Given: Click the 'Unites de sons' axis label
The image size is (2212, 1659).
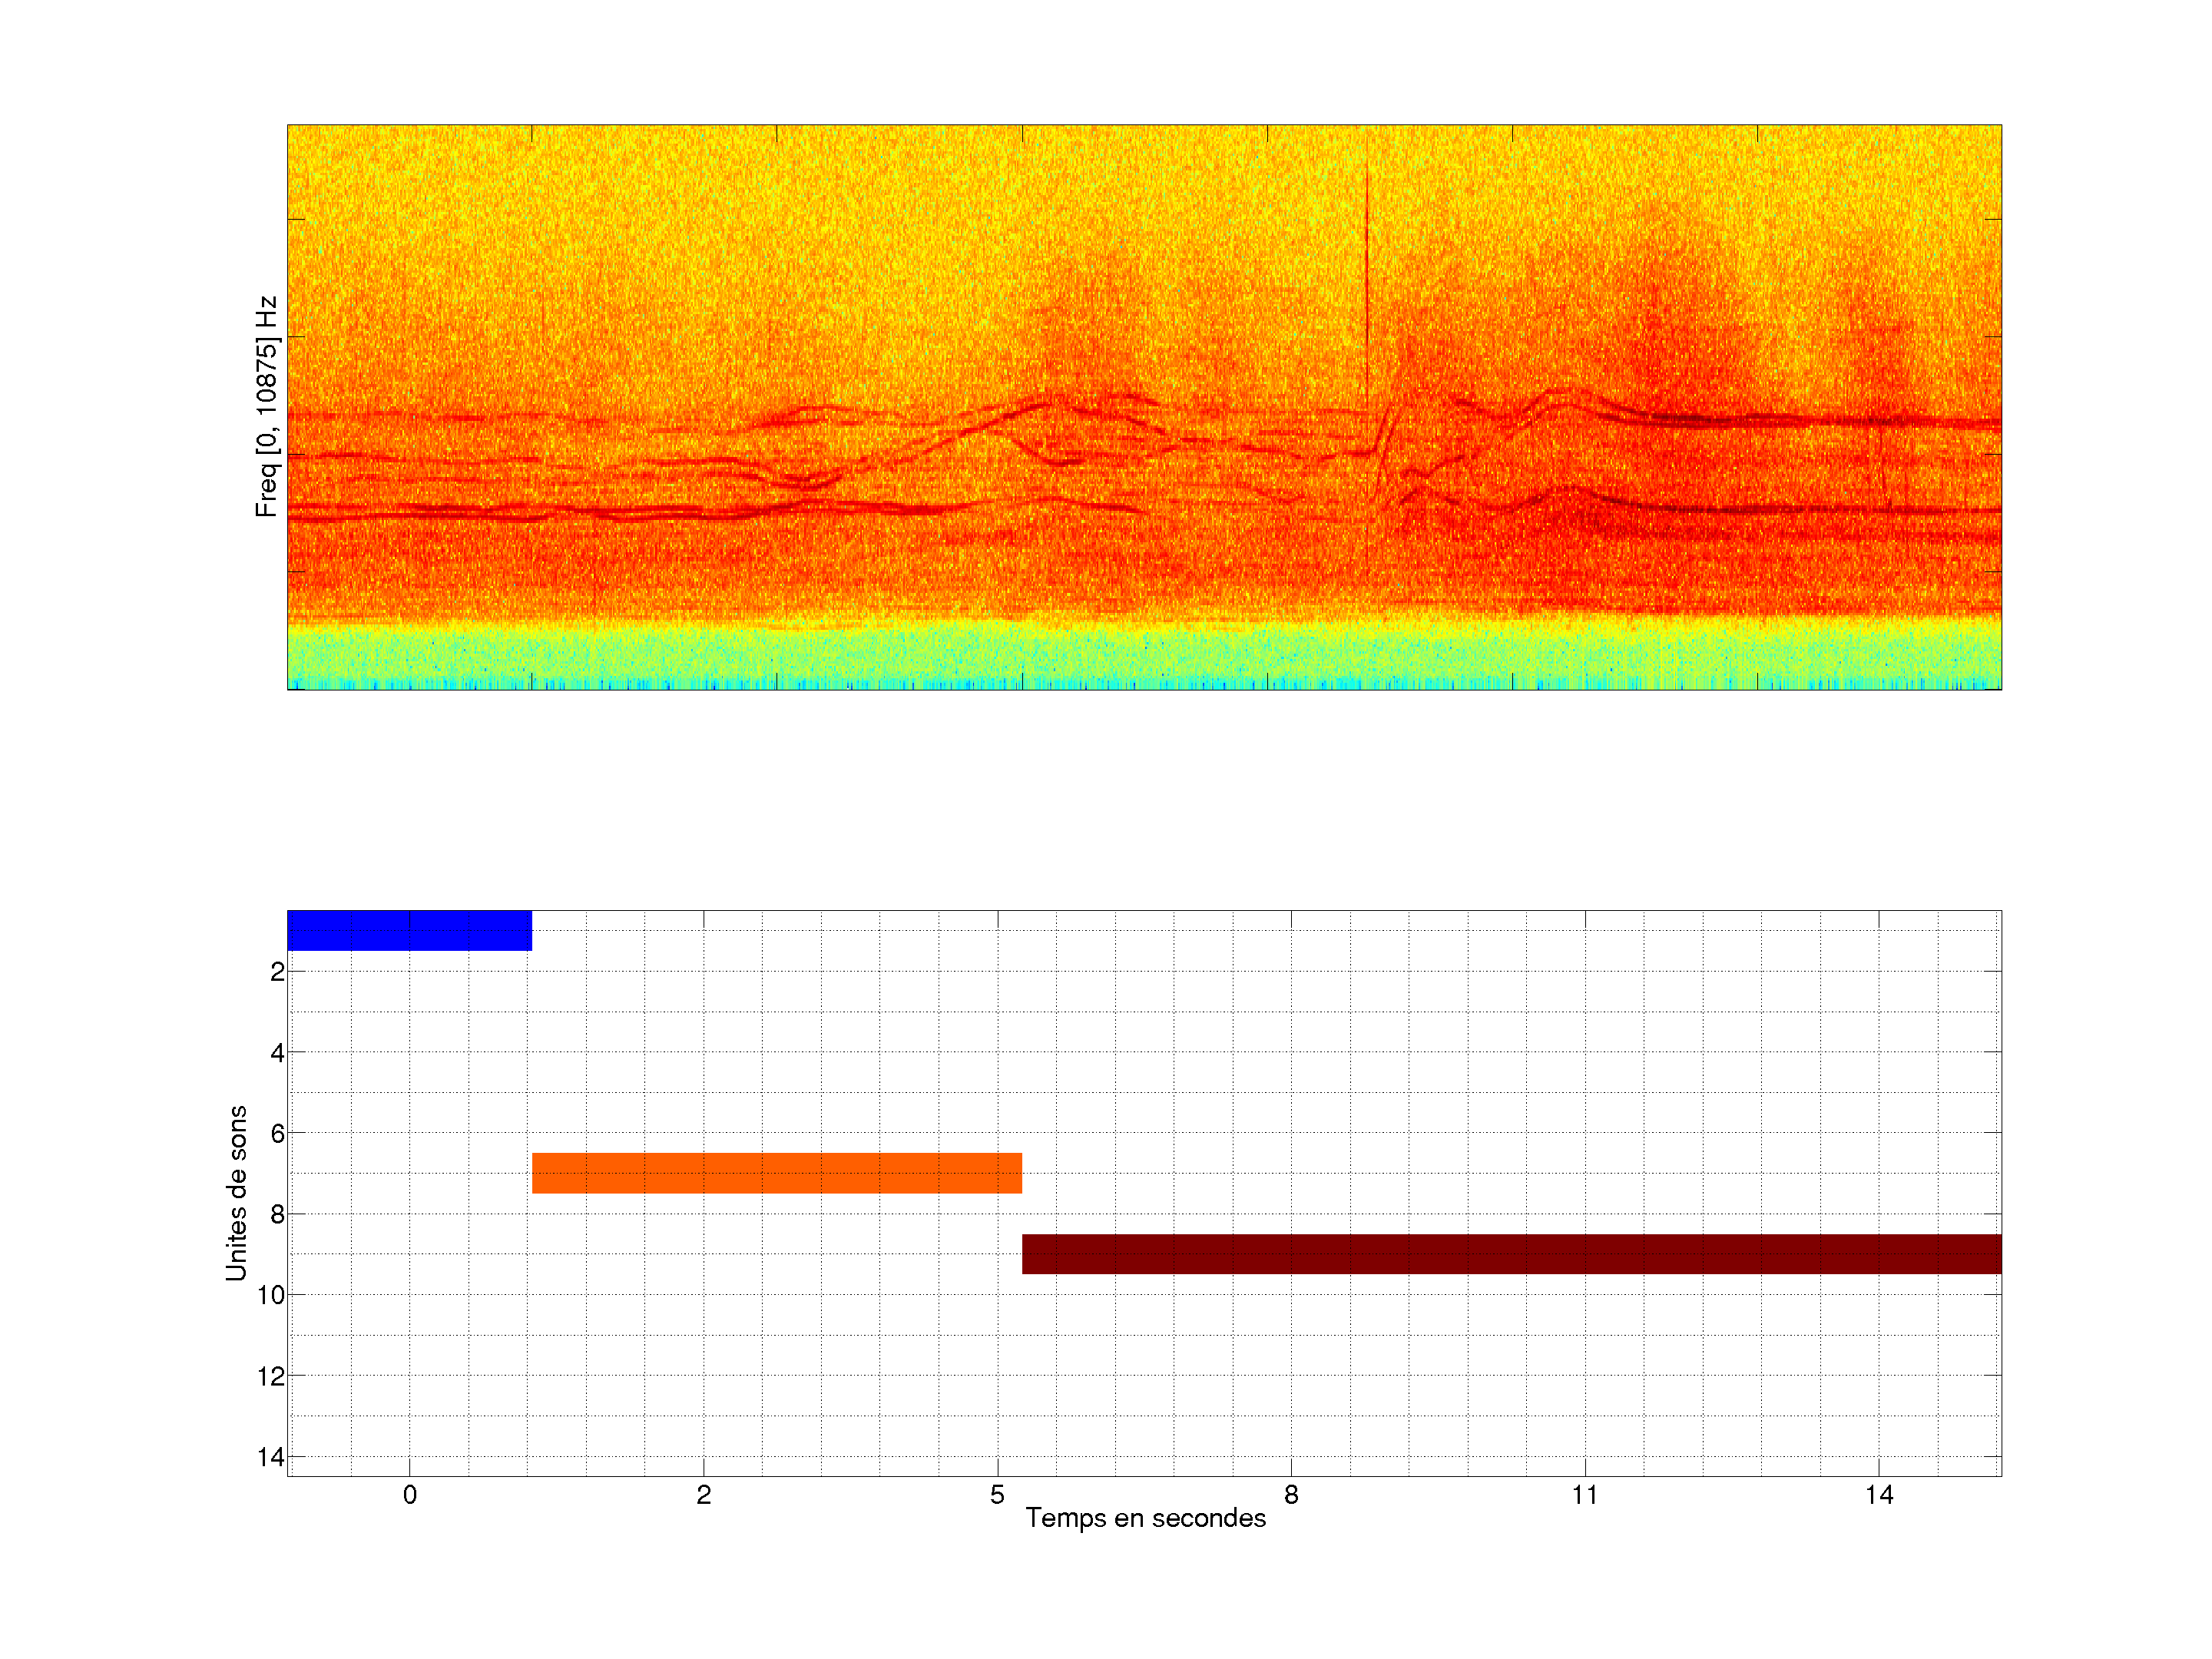Looking at the screenshot, I should (x=236, y=1193).
